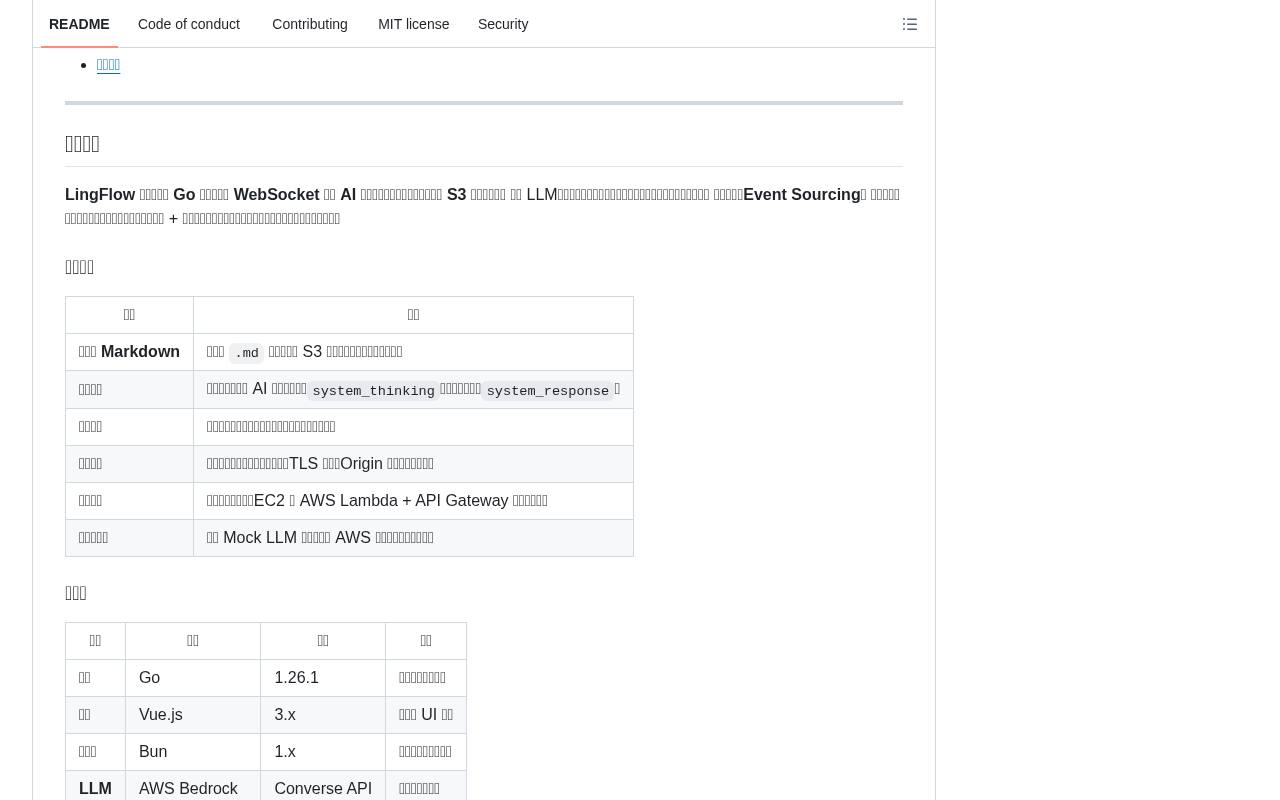Click the 1.26.1 version cell
The width and height of the screenshot is (1280, 800).
coord(323,678)
